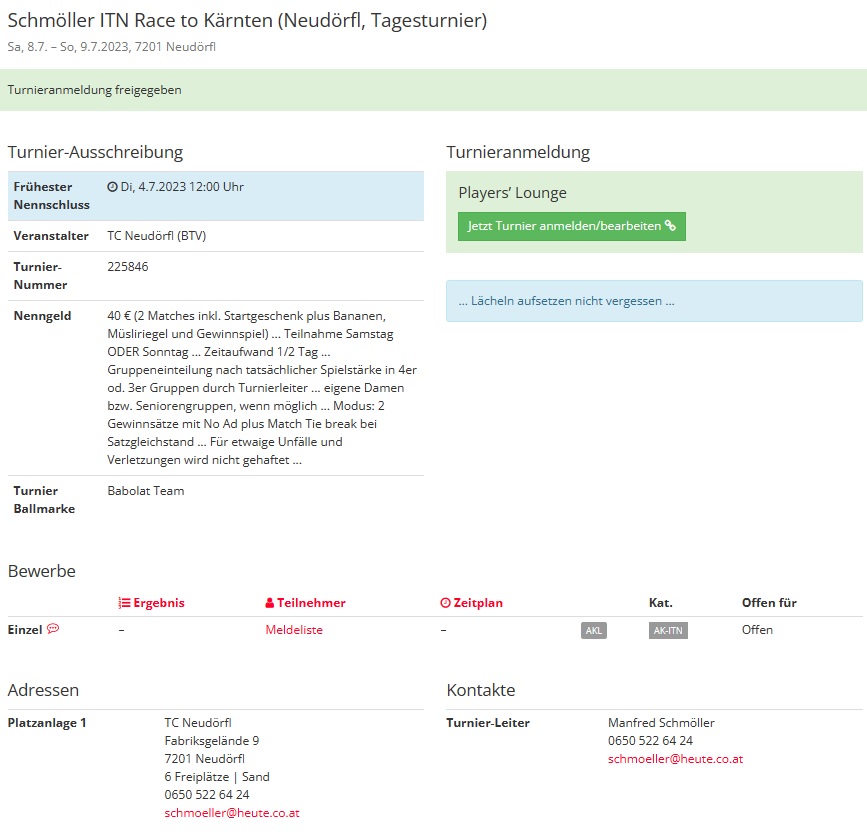Click the tournament number 225846
Image resolution: width=867 pixels, height=832 pixels.
(x=128, y=266)
